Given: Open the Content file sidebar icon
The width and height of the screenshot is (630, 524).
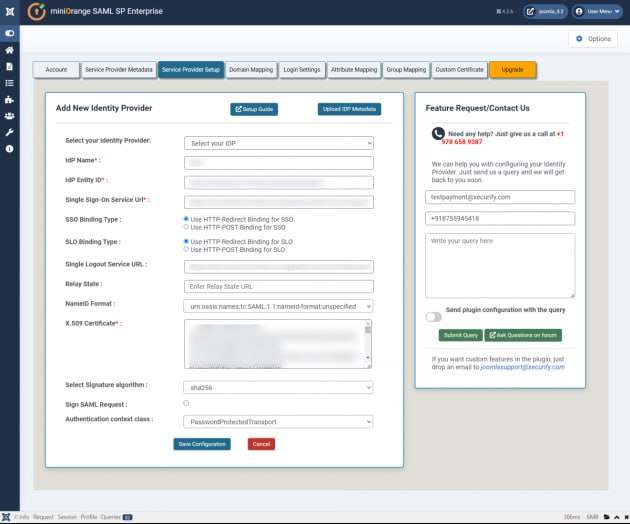Looking at the screenshot, I should [x=10, y=66].
